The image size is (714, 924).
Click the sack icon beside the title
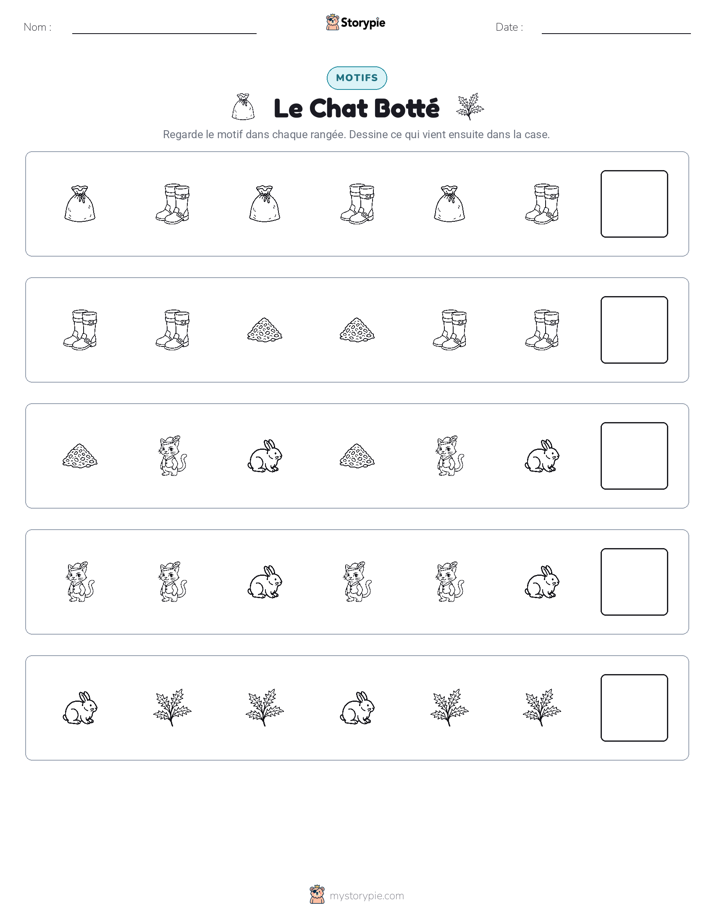pyautogui.click(x=243, y=107)
